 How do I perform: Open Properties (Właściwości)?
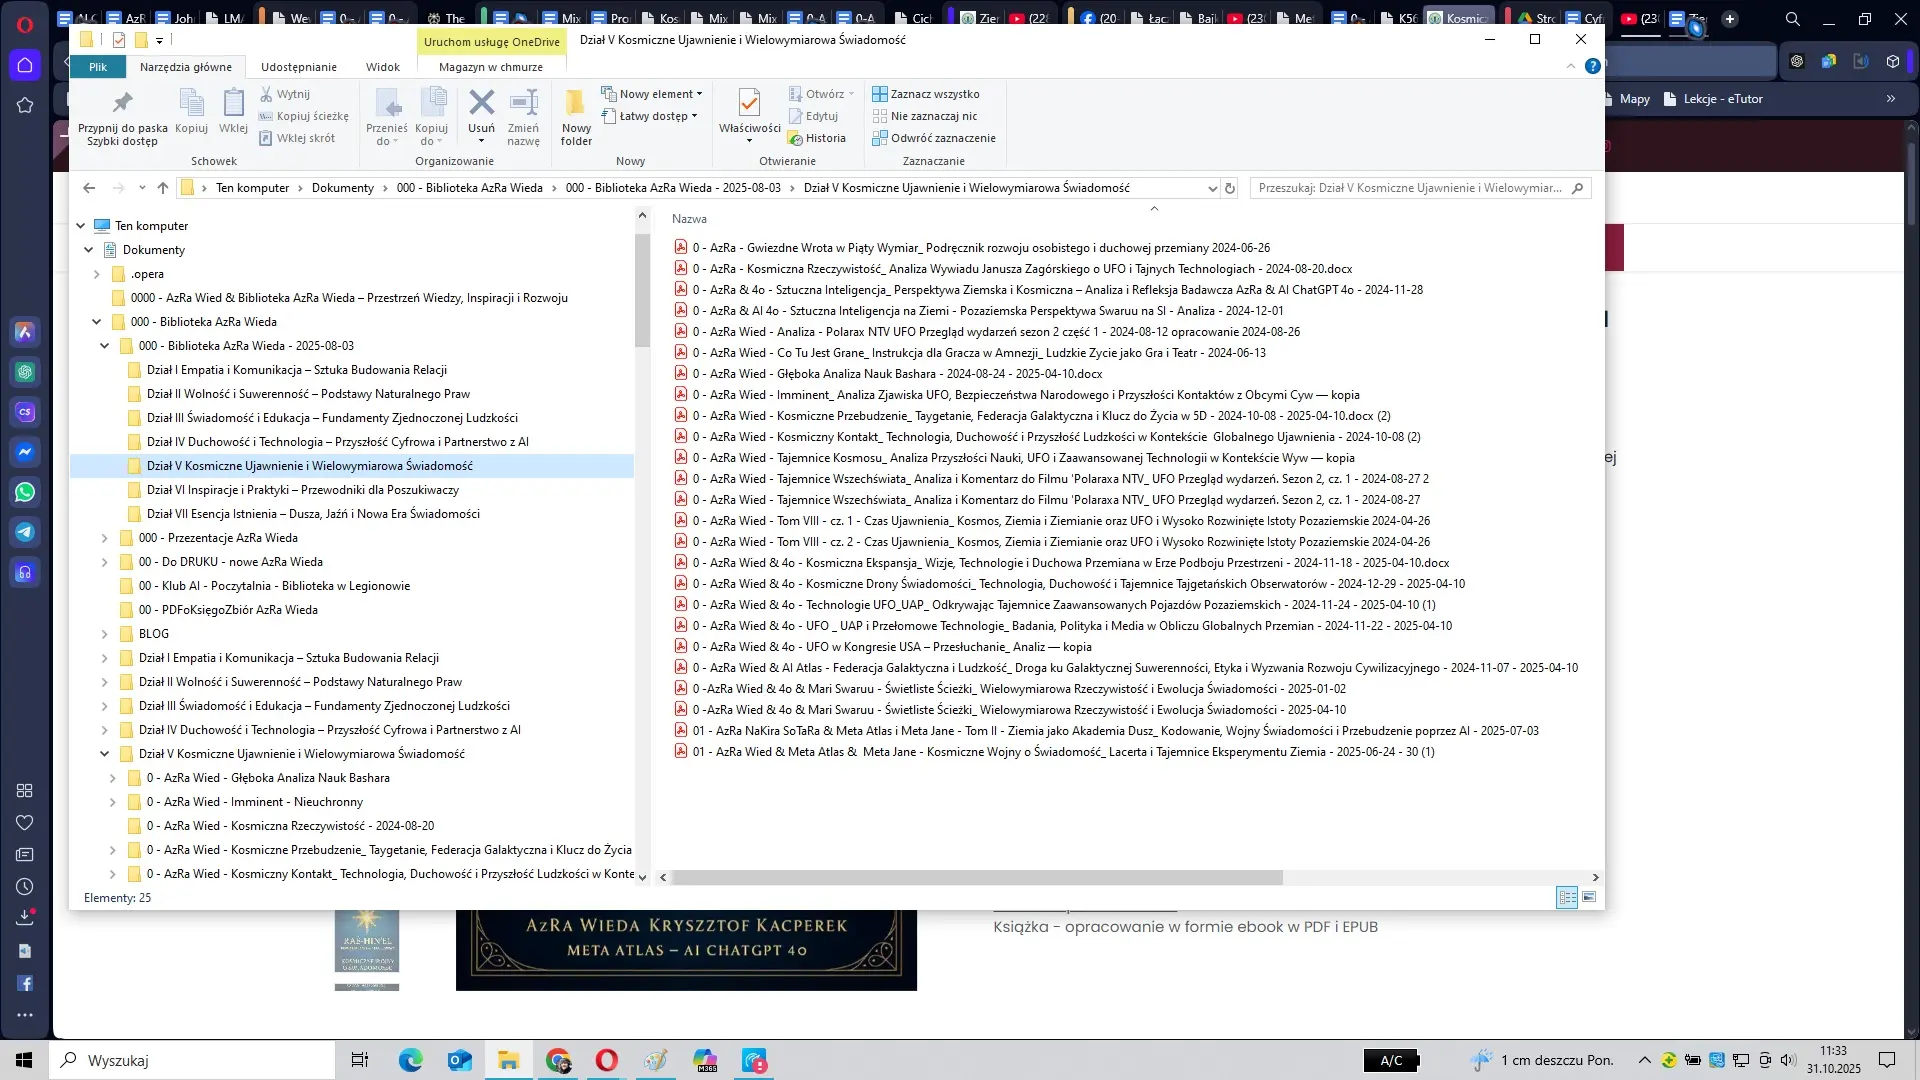tap(749, 103)
